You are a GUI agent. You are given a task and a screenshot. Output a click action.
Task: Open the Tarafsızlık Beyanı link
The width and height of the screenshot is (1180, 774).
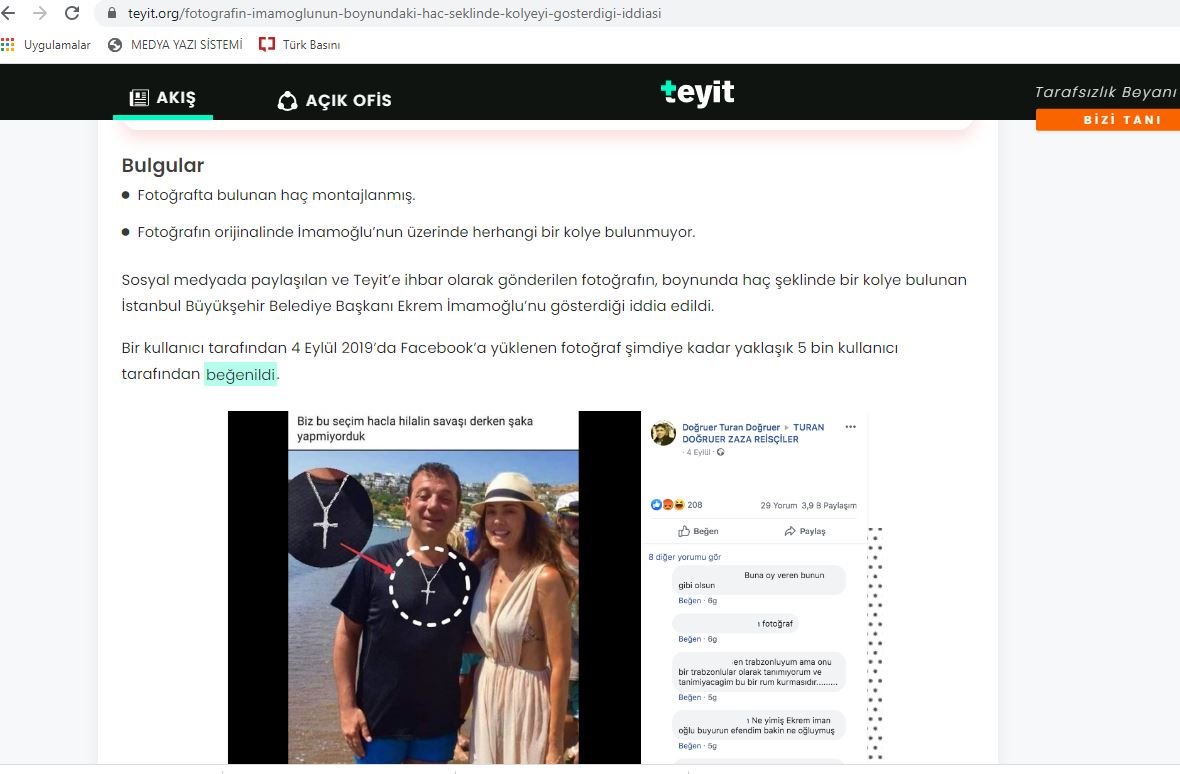point(1105,92)
